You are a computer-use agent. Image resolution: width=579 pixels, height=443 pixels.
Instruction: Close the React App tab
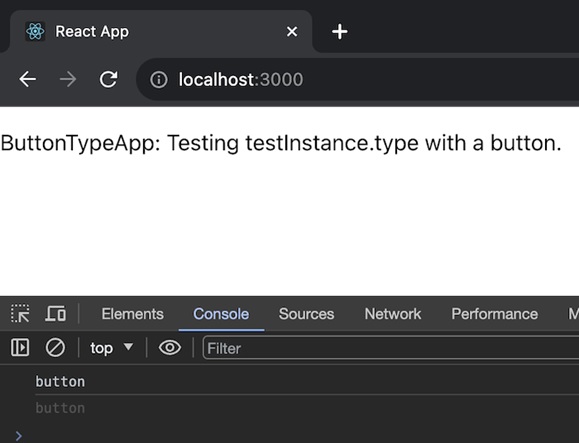point(292,32)
